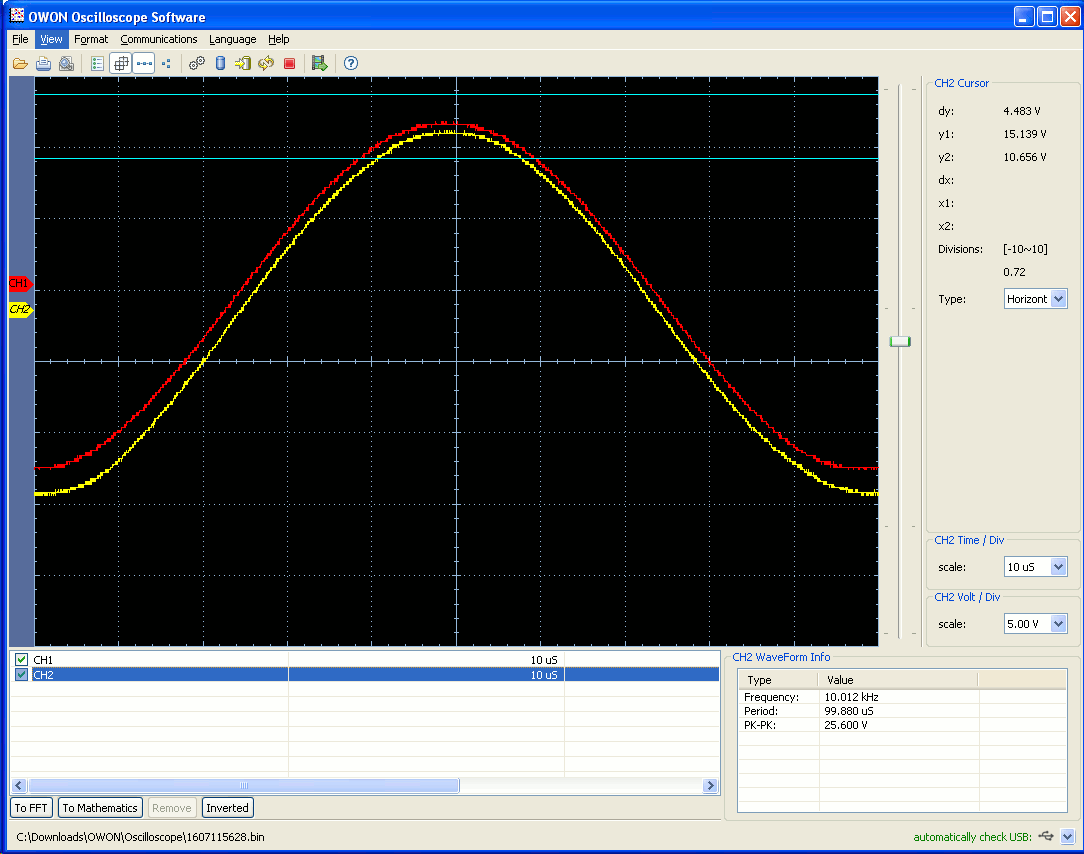The width and height of the screenshot is (1084, 854).
Task: Open the File menu
Action: tap(20, 39)
